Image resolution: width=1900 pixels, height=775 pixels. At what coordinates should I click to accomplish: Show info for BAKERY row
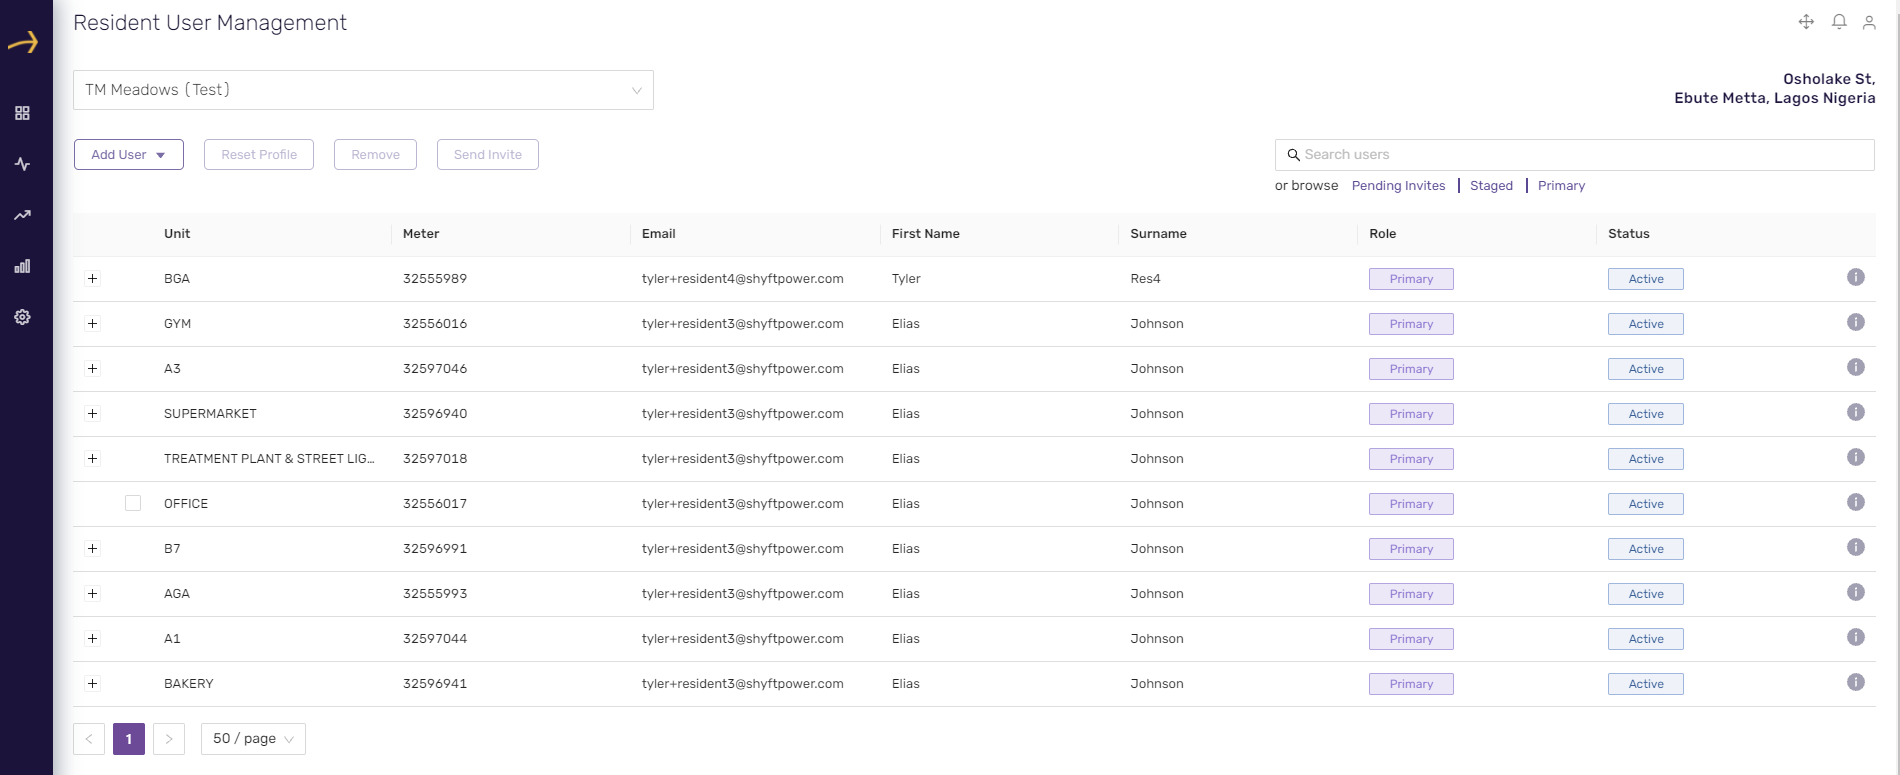tap(1856, 682)
